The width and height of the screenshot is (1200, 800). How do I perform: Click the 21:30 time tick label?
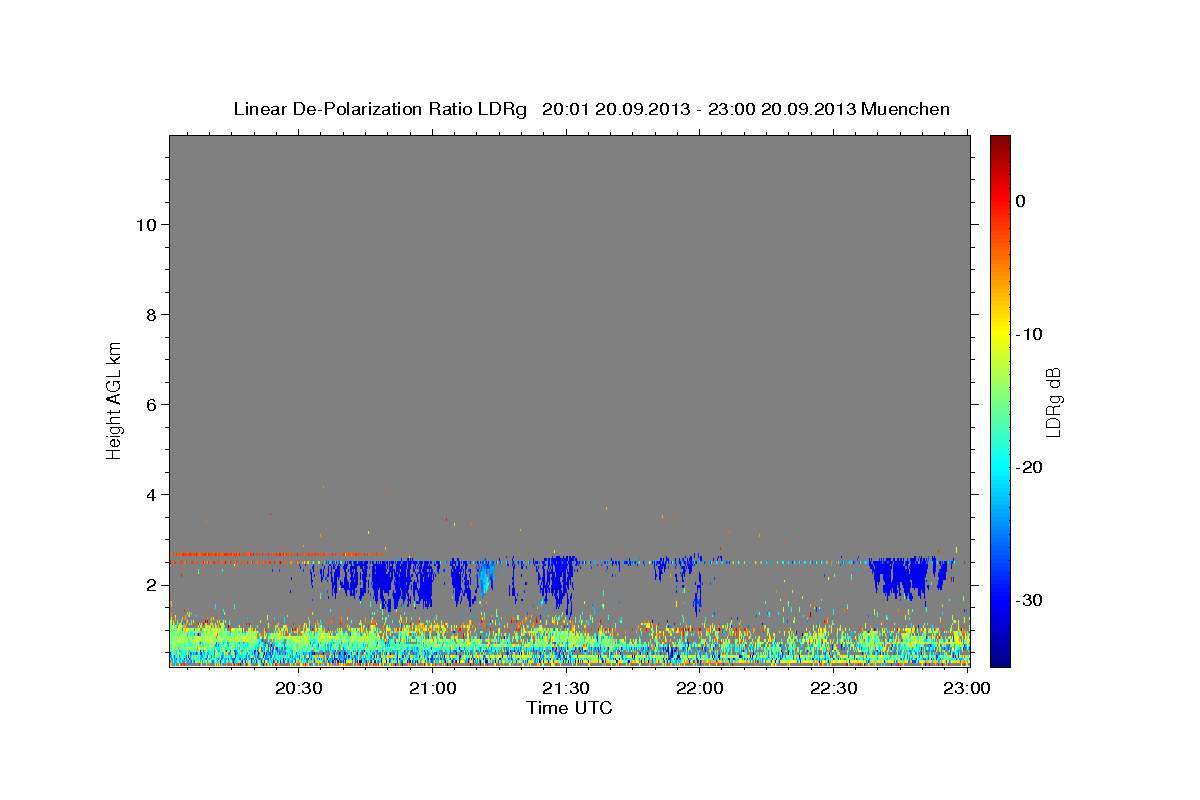click(x=566, y=688)
